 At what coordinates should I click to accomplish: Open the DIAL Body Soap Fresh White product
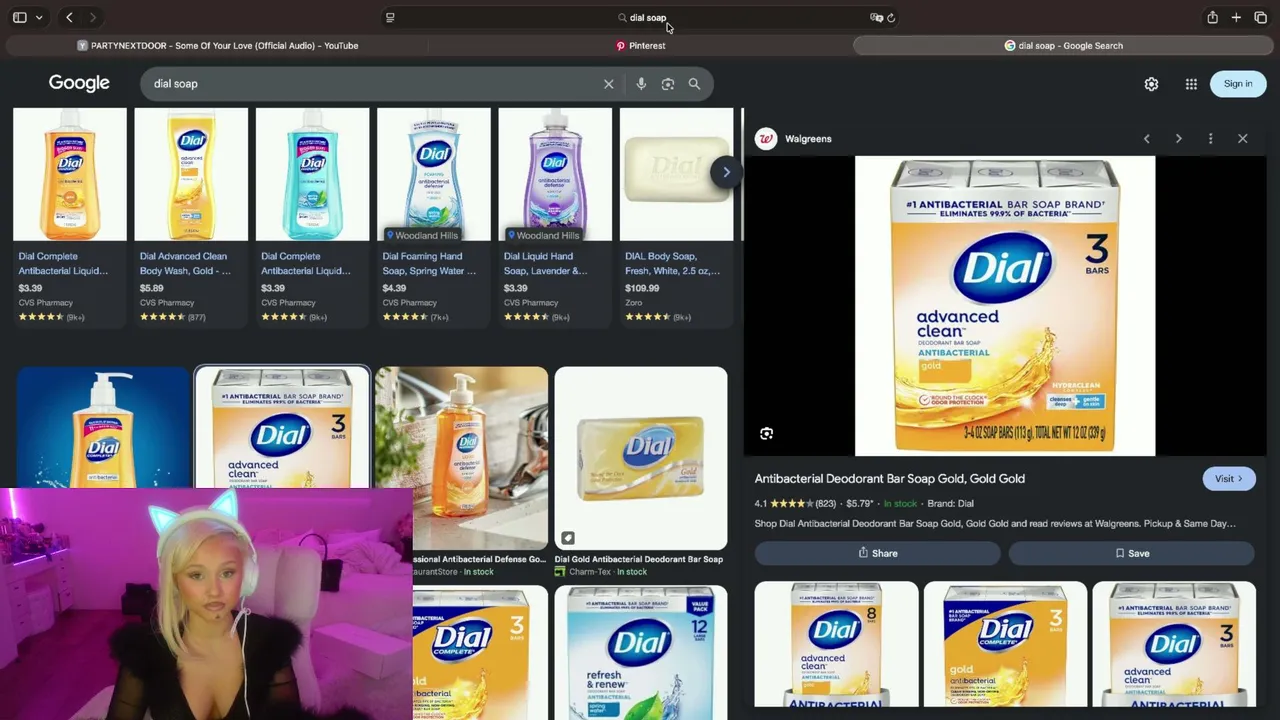pyautogui.click(x=676, y=216)
